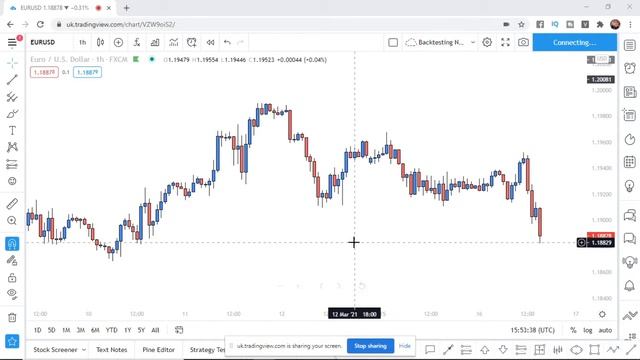Viewport: 640px width, 360px height.
Task: Open calendar panel in right sidebar
Action: [x=630, y=162]
